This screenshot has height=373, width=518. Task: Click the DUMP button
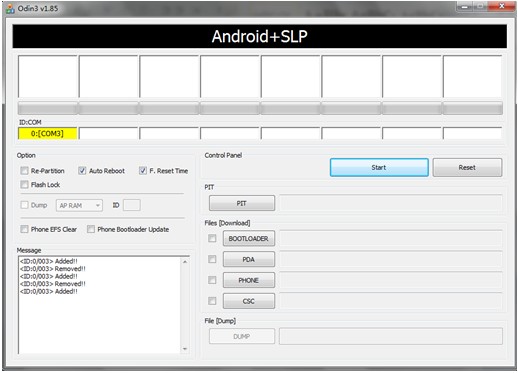pos(242,336)
